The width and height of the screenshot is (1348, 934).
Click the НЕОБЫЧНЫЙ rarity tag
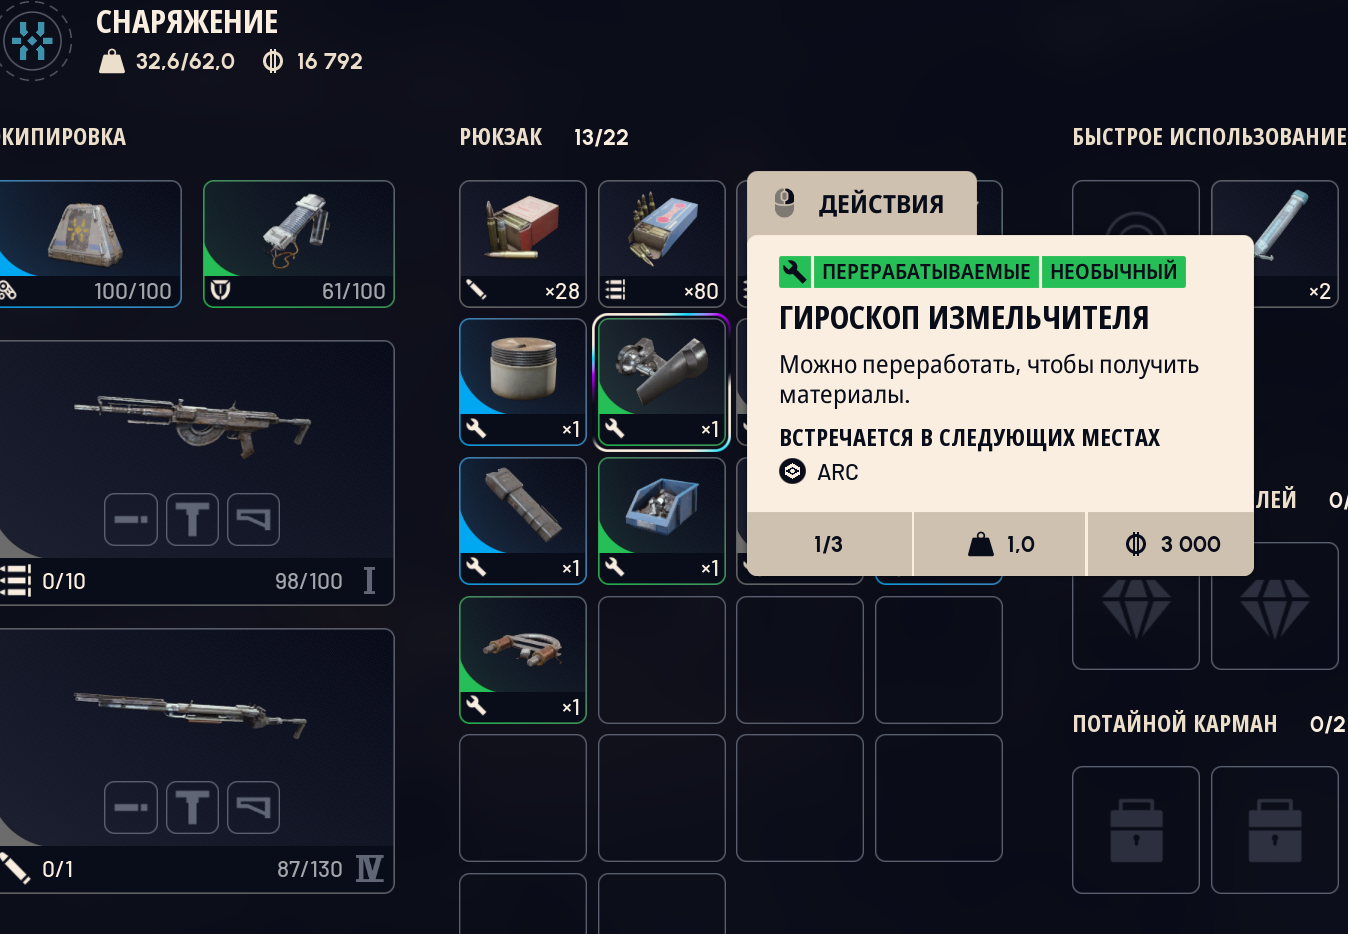[1113, 272]
